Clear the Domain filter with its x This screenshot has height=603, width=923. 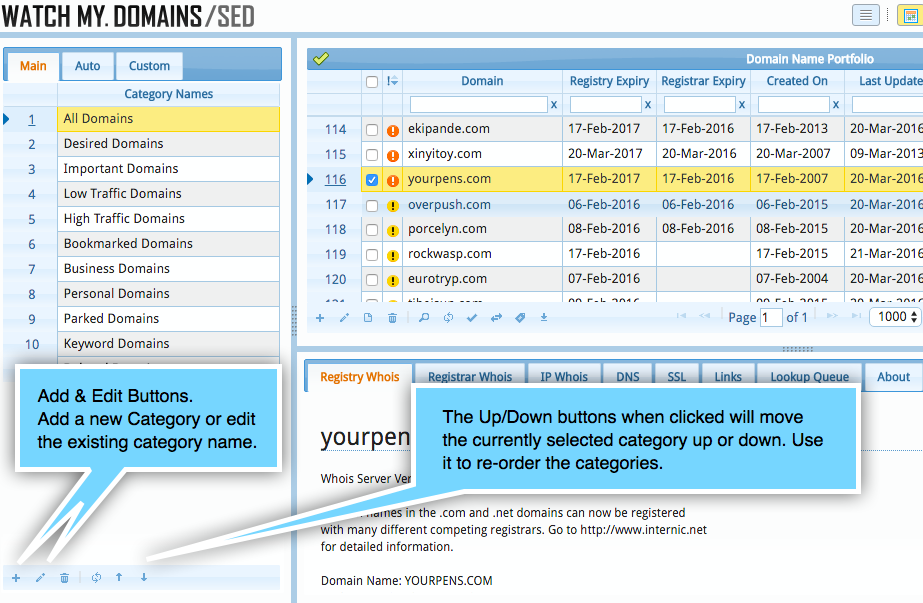553,105
